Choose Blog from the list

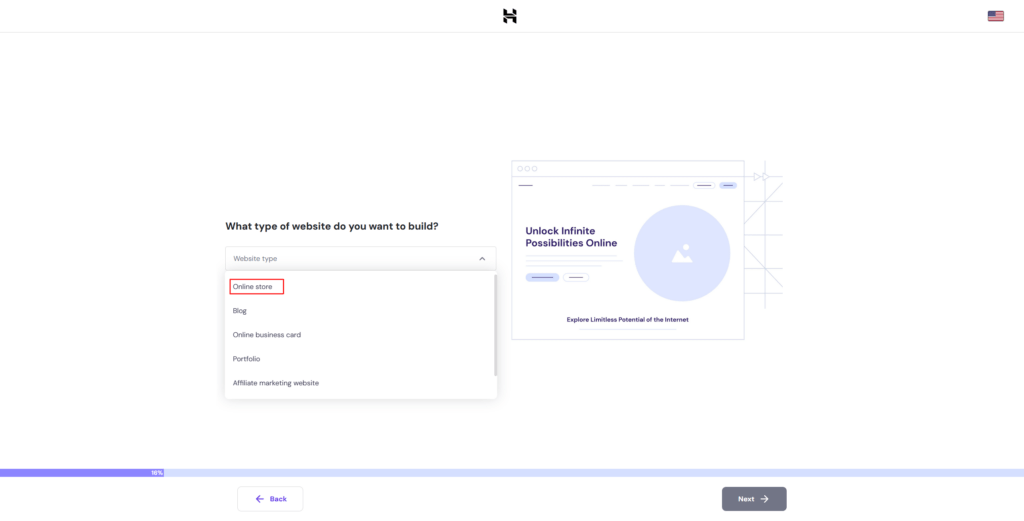(x=240, y=311)
